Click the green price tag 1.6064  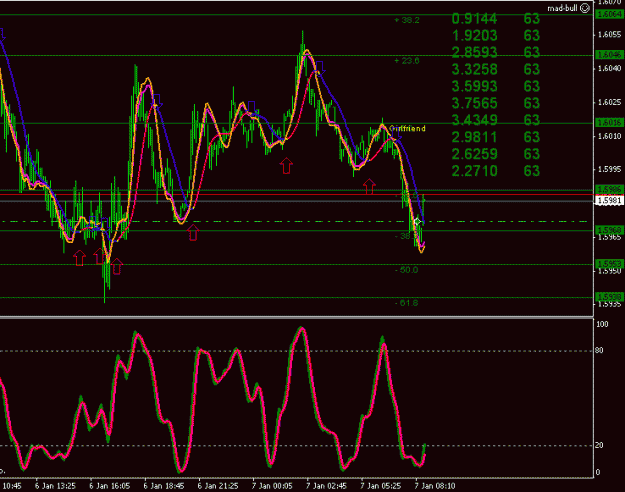609,14
